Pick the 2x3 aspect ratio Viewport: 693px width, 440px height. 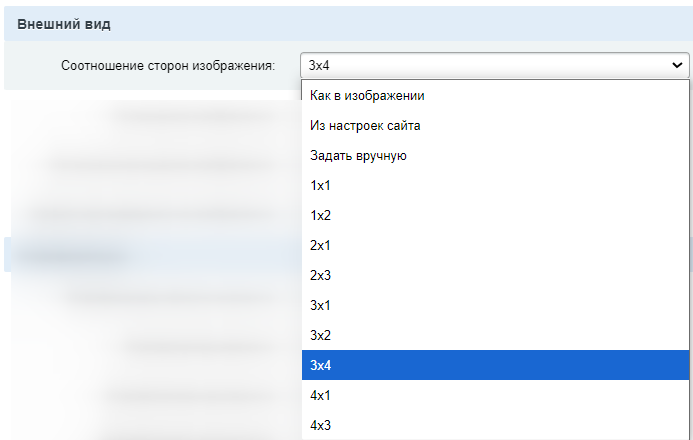click(320, 276)
